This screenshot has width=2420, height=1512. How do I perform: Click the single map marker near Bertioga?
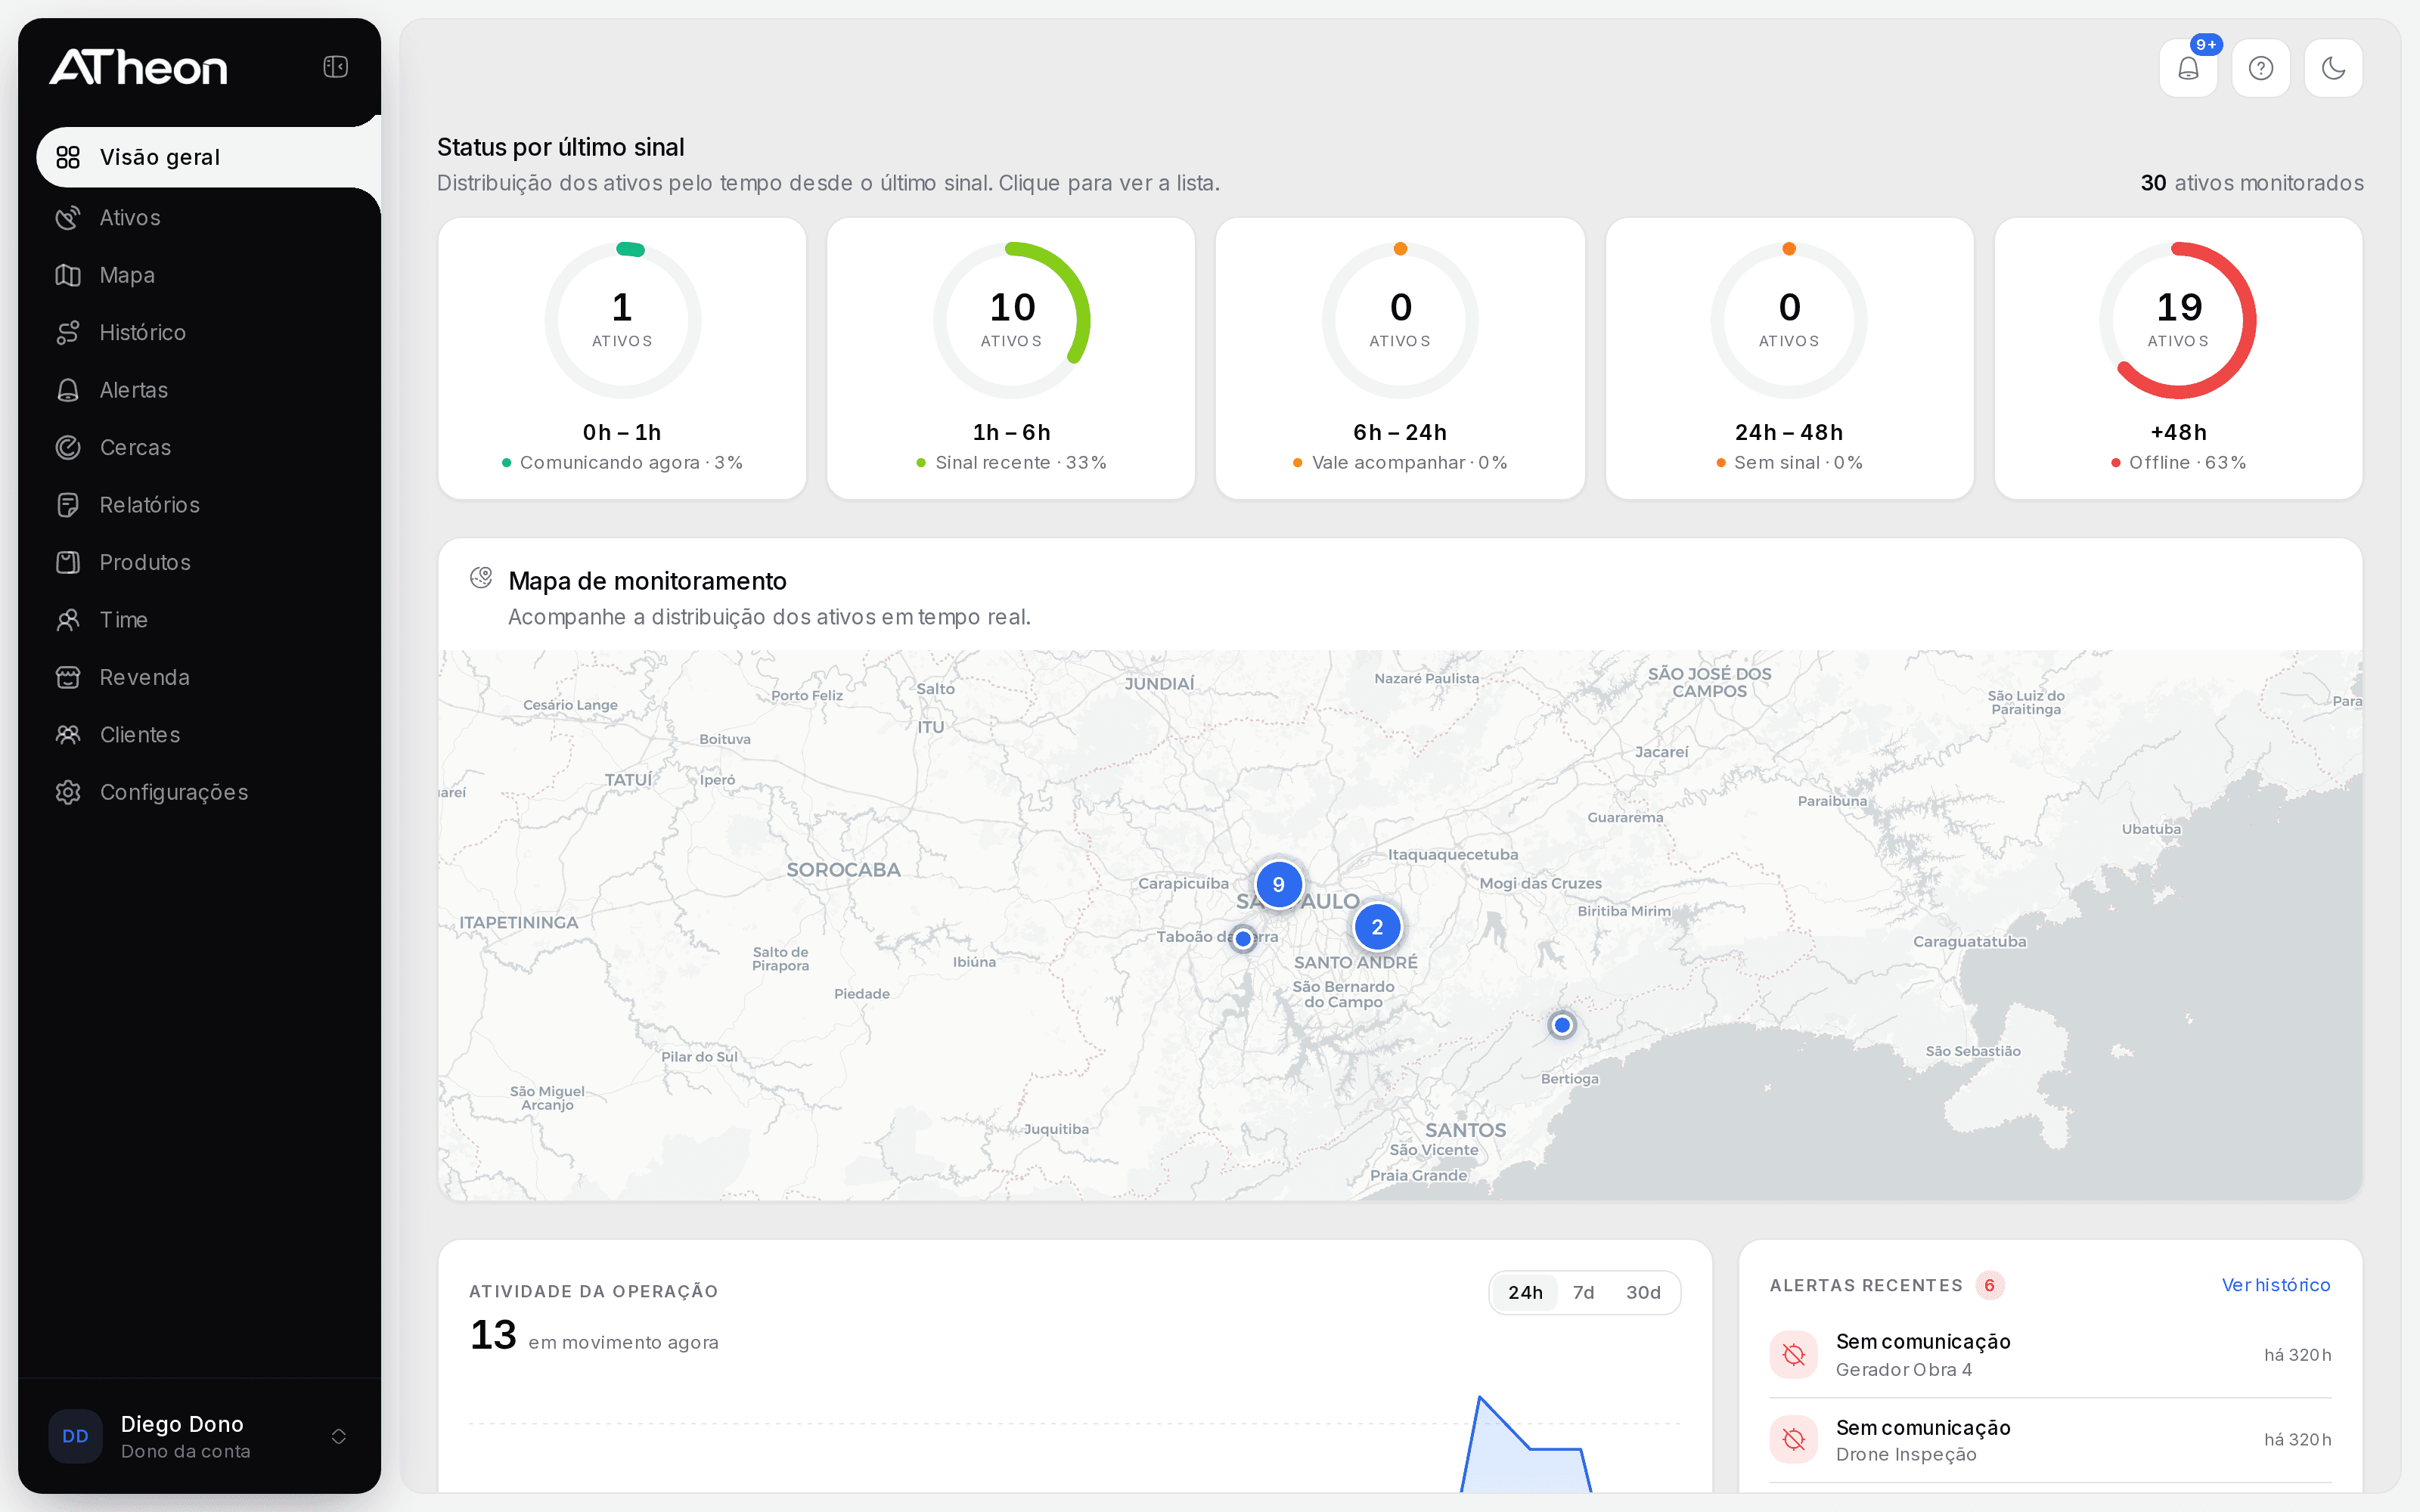pyautogui.click(x=1562, y=1025)
